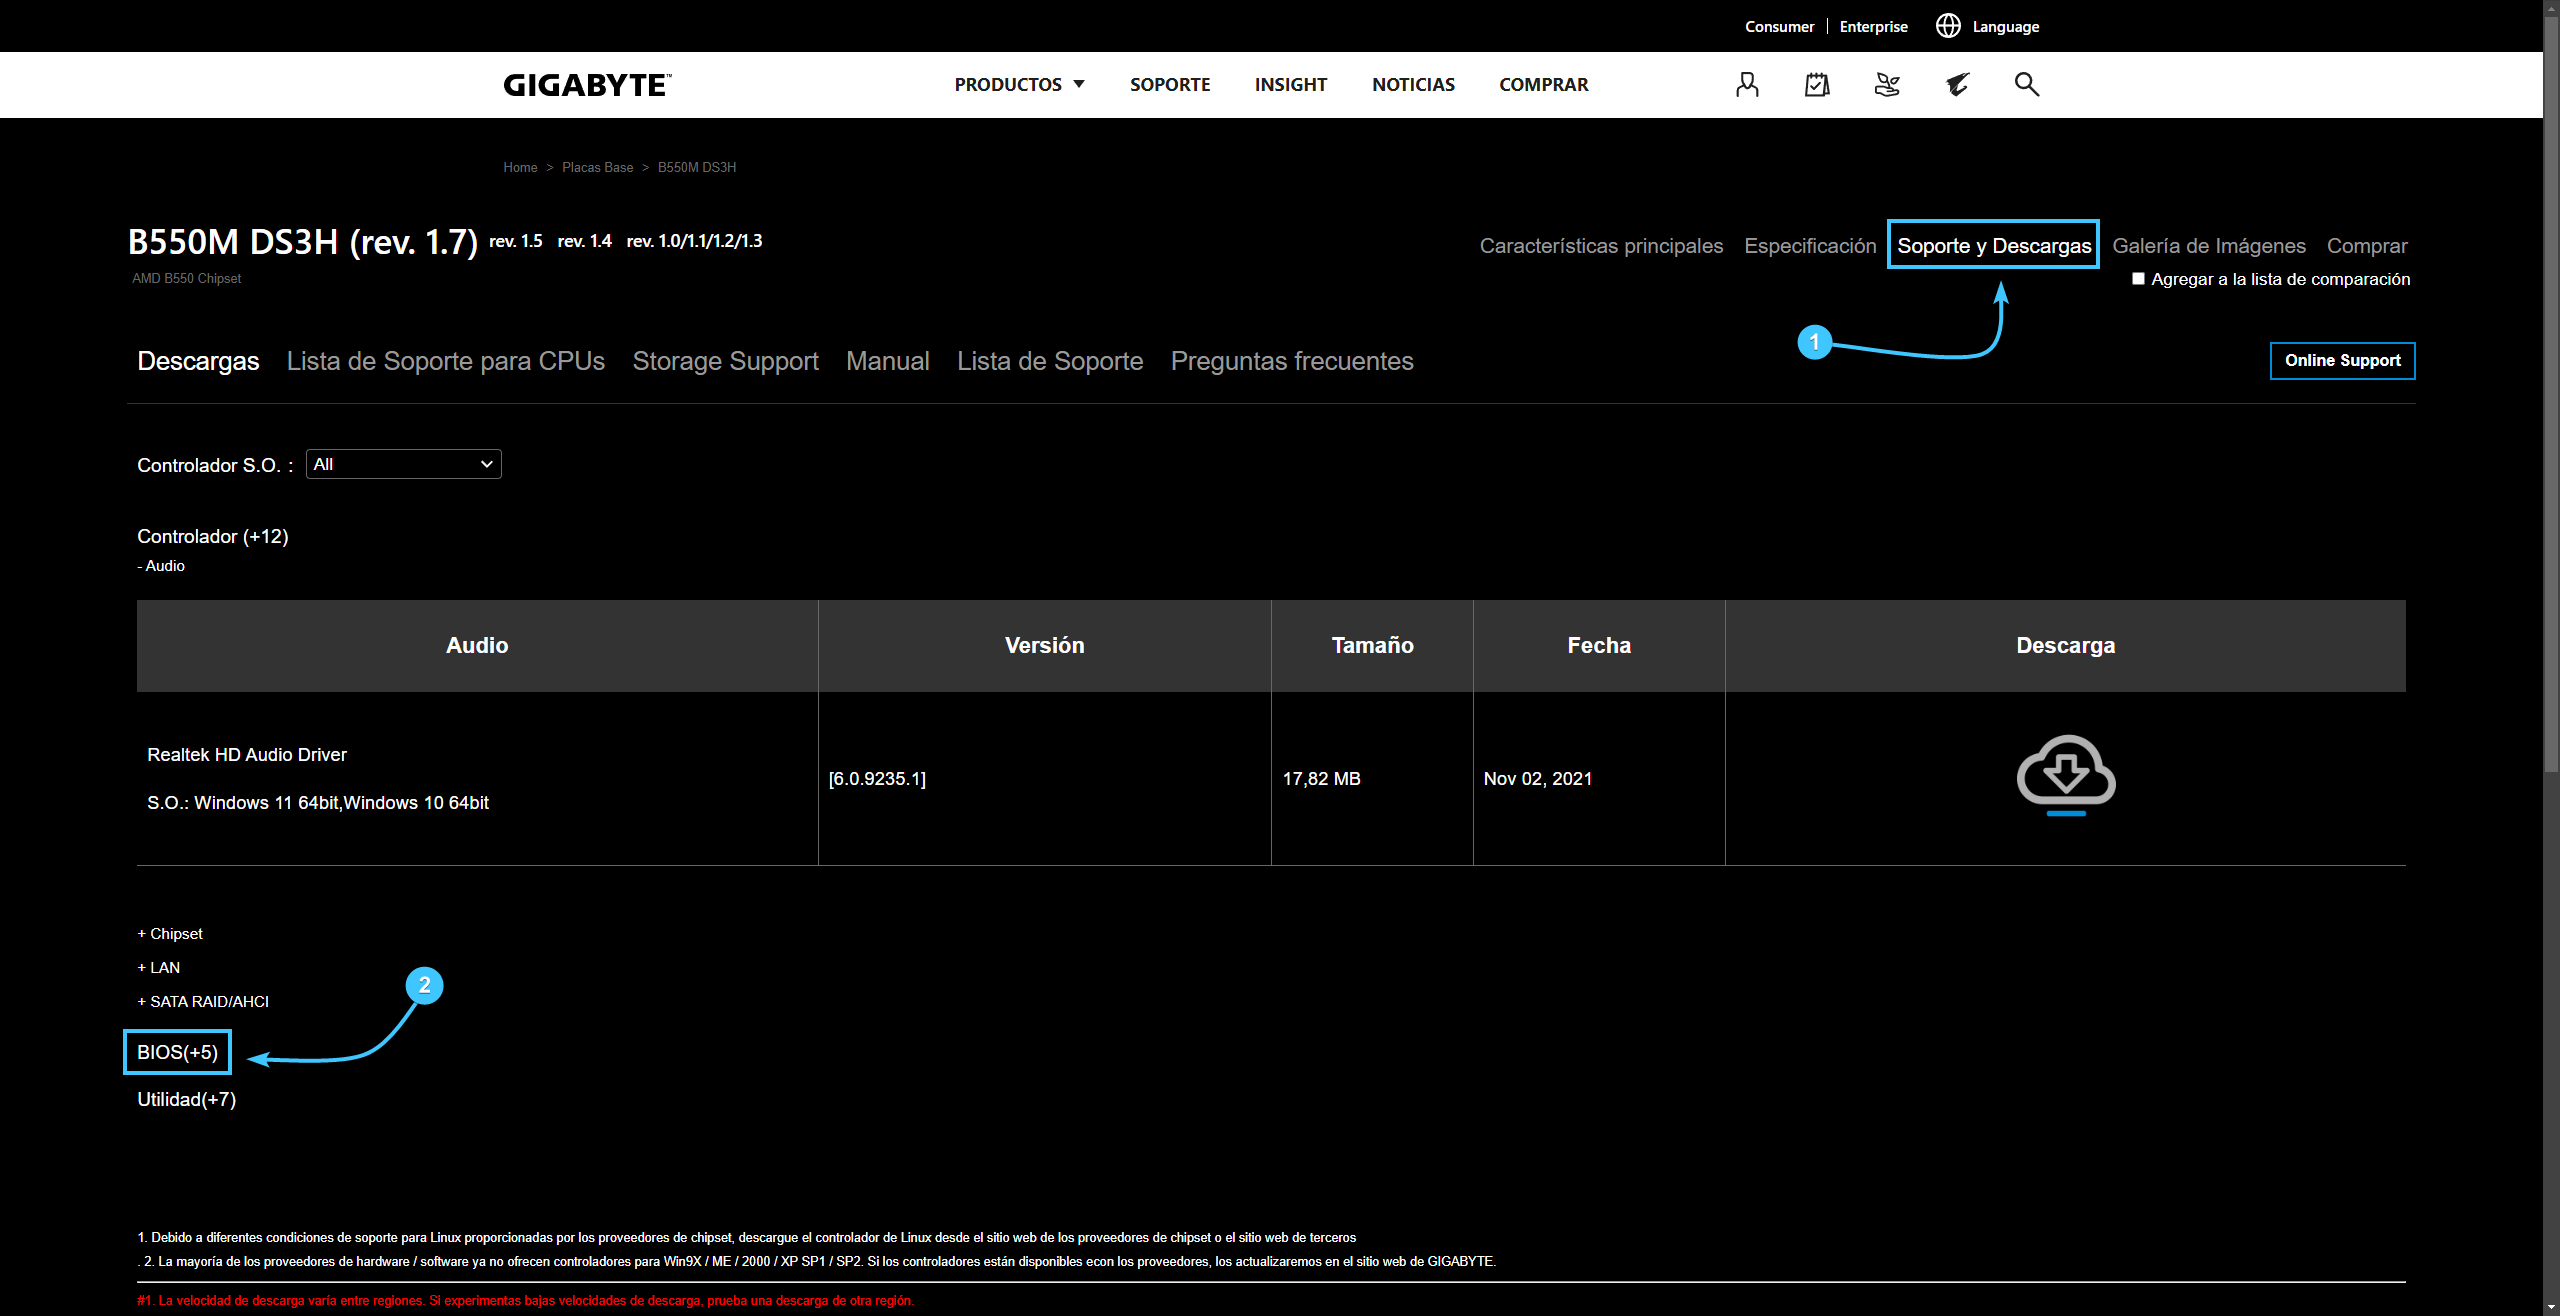Click the B550M DS3H breadcrumb

697,167
